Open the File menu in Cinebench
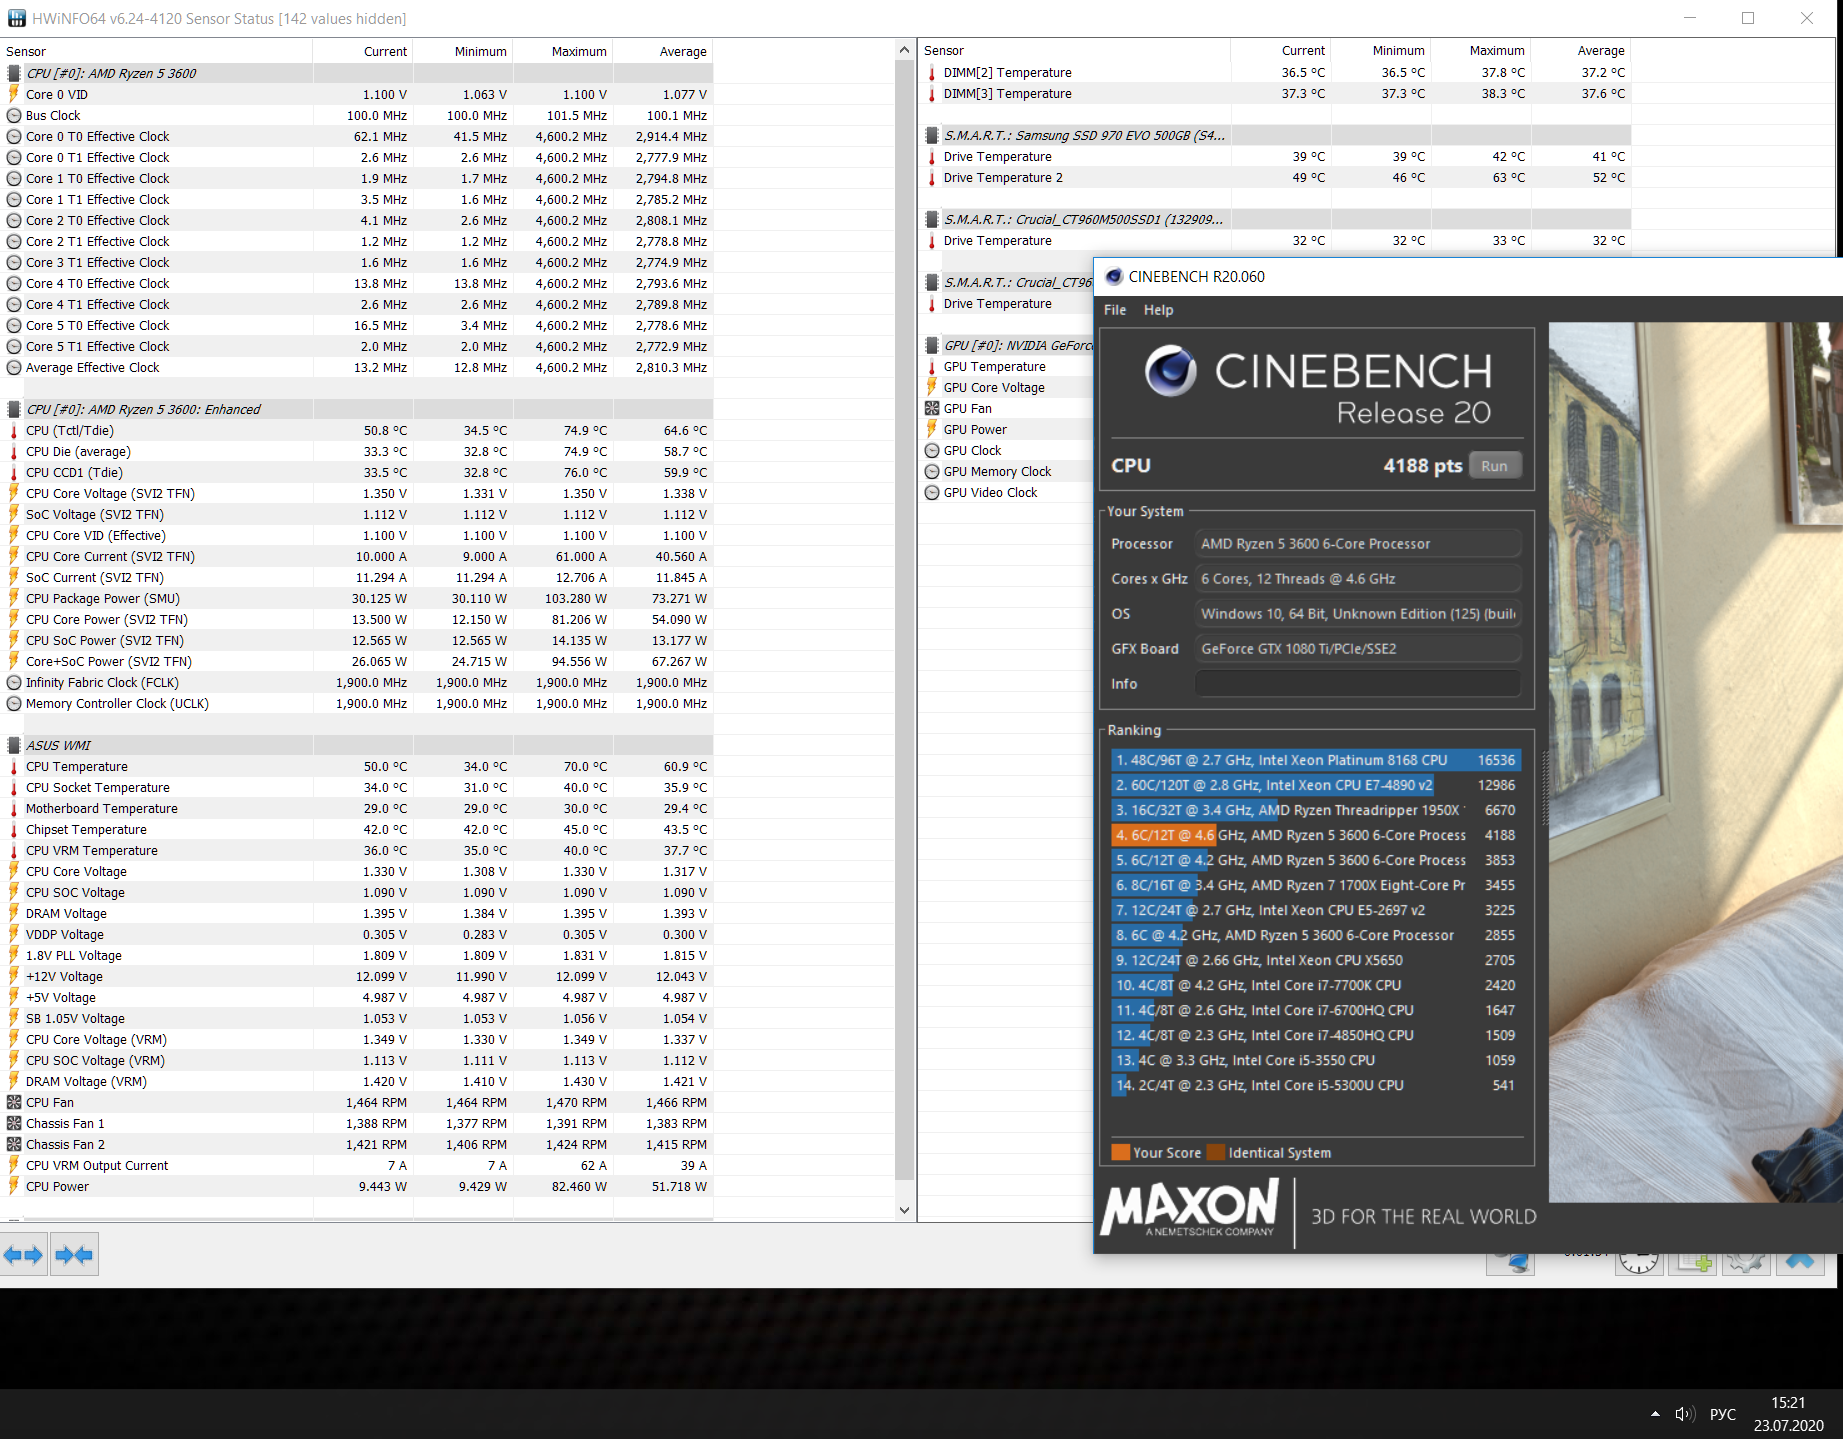 click(x=1115, y=310)
